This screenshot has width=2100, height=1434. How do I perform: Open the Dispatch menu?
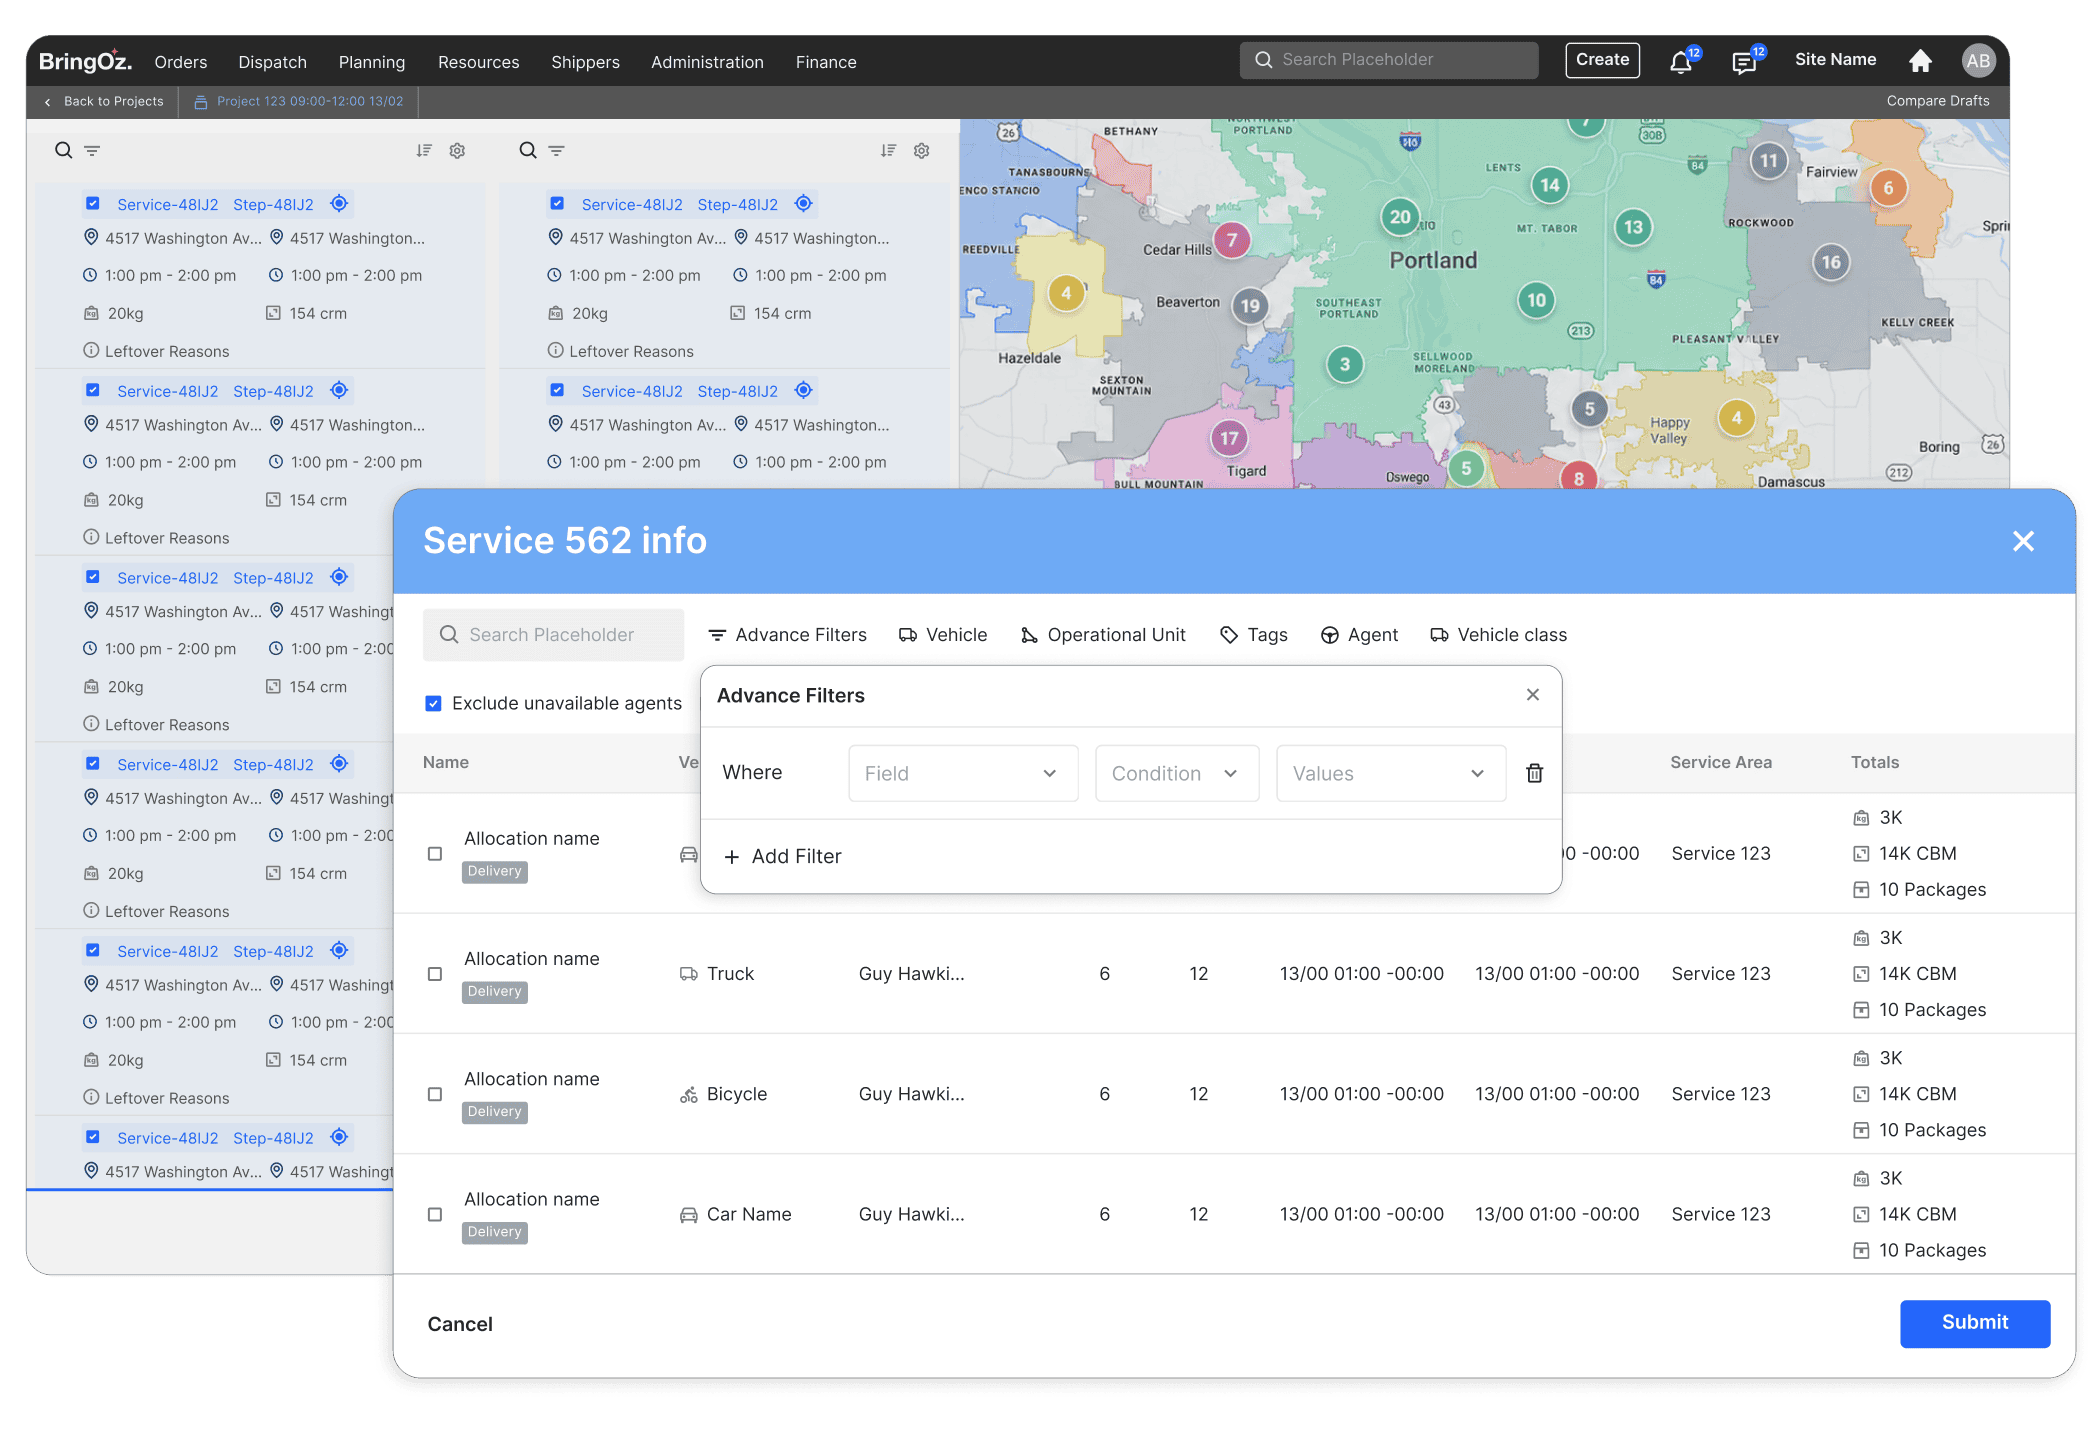pos(272,62)
